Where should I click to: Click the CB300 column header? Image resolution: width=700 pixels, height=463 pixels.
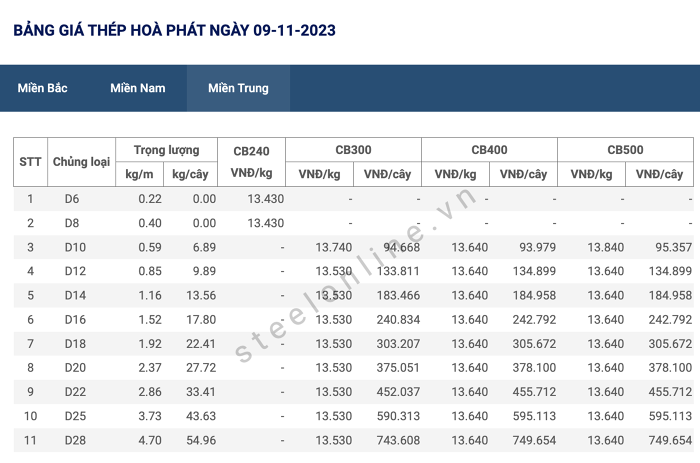click(353, 150)
